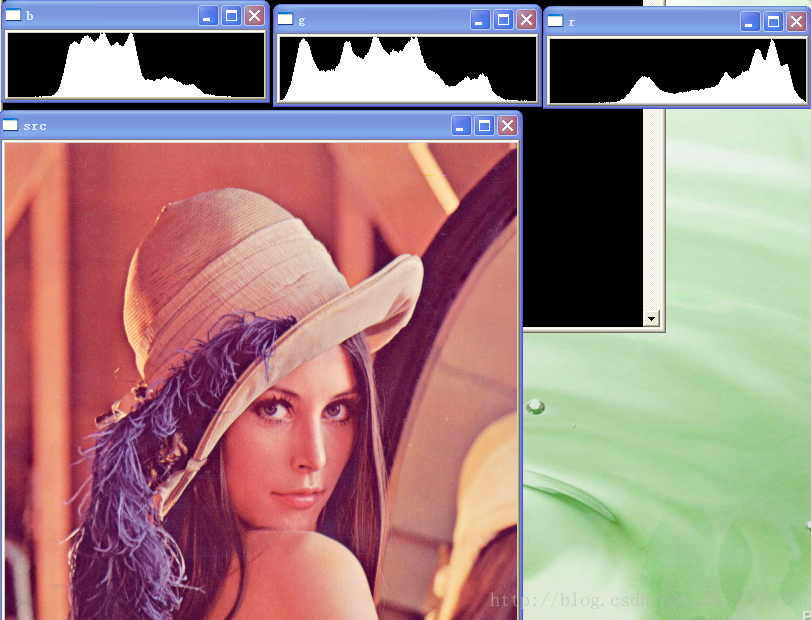Minimize the b histogram window
The image size is (811, 620).
click(x=208, y=16)
